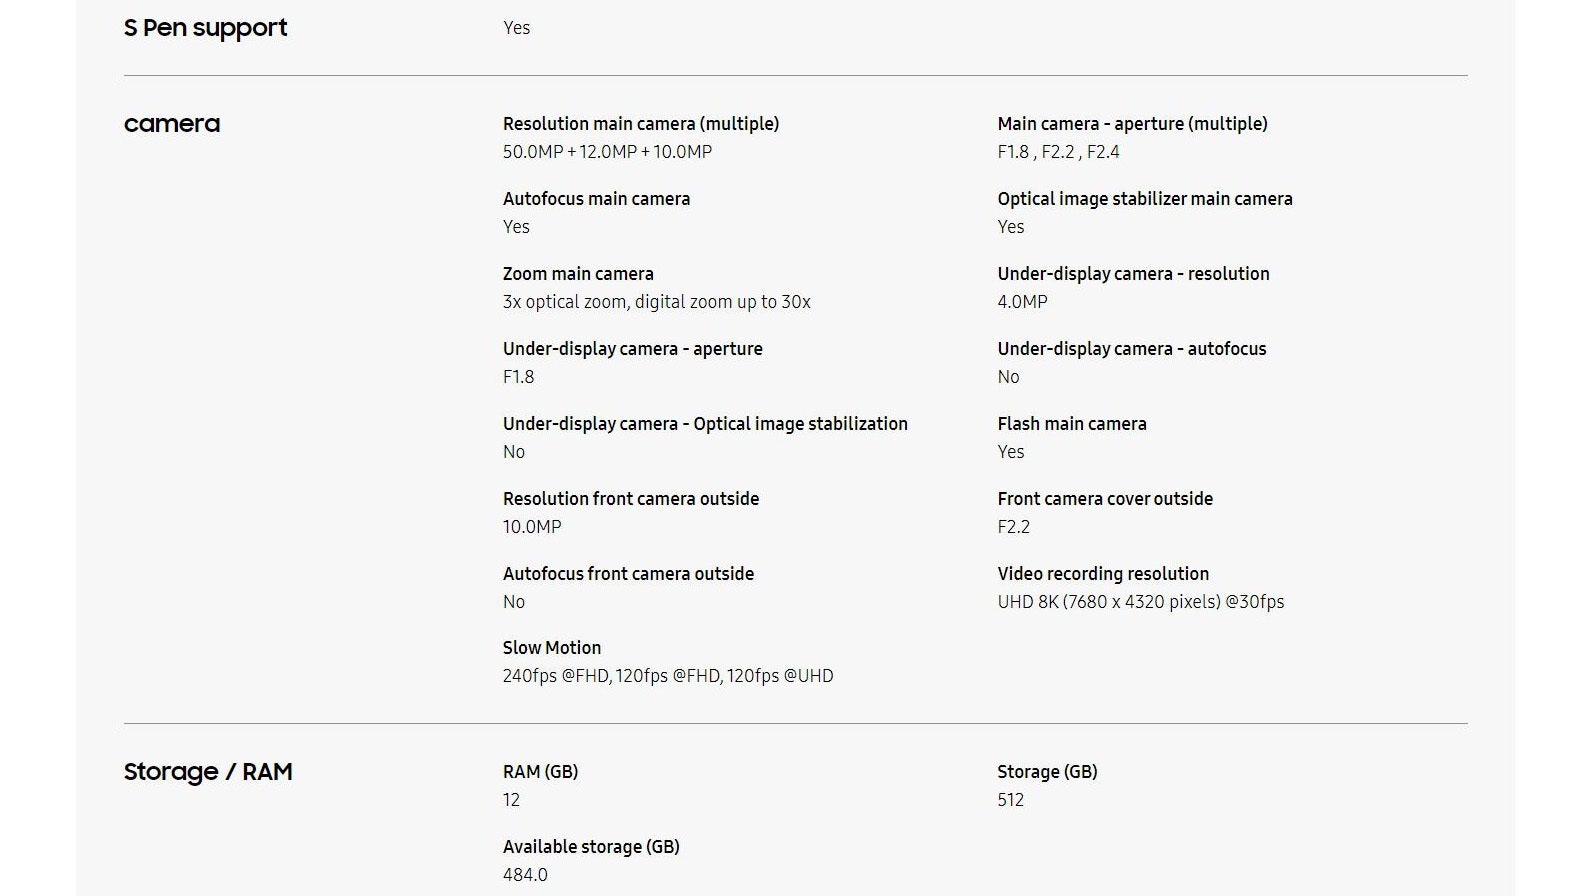Screen dimensions: 1593x896
Task: Click the '4.0MP' under-display resolution value
Action: click(x=1022, y=302)
